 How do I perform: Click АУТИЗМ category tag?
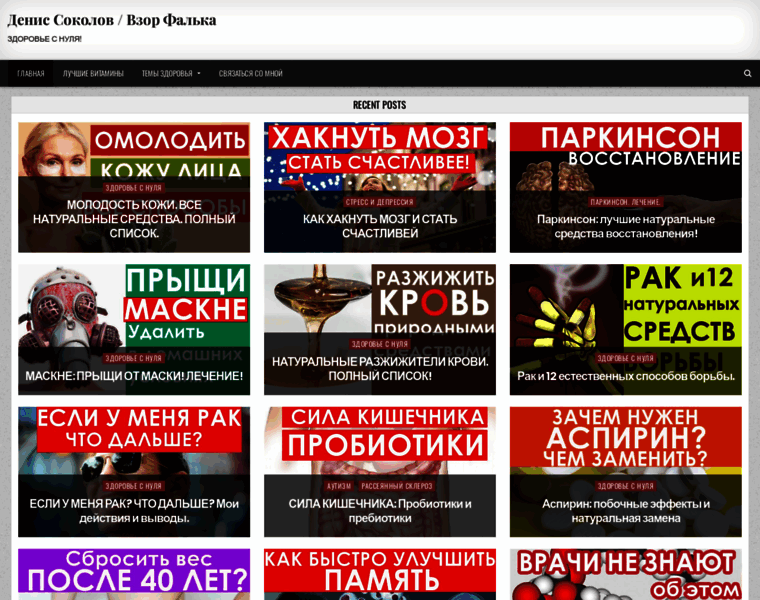coord(339,486)
